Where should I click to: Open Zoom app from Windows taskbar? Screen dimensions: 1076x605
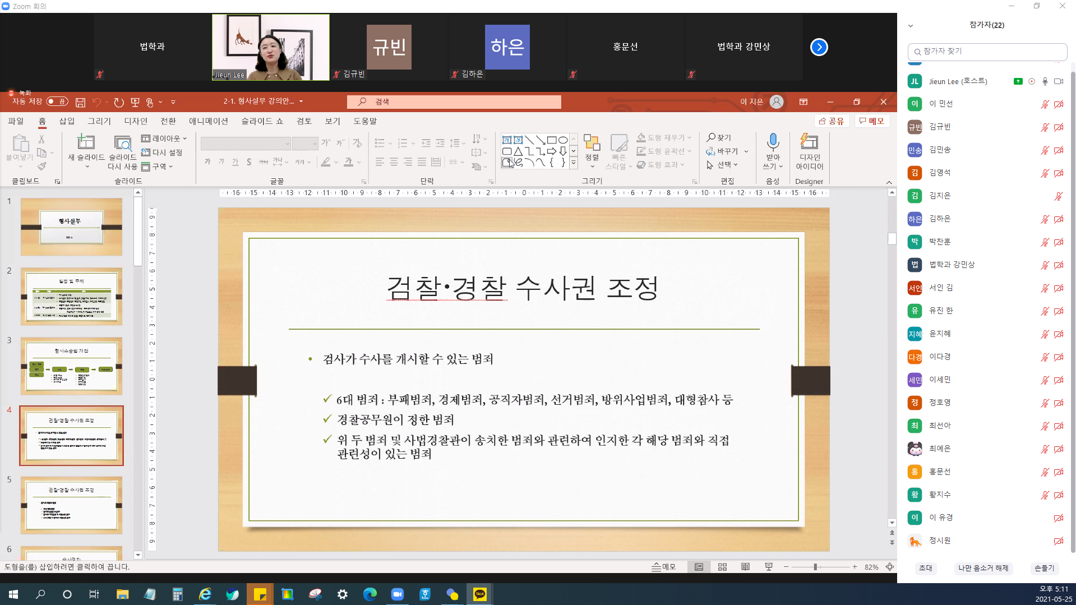click(x=397, y=594)
